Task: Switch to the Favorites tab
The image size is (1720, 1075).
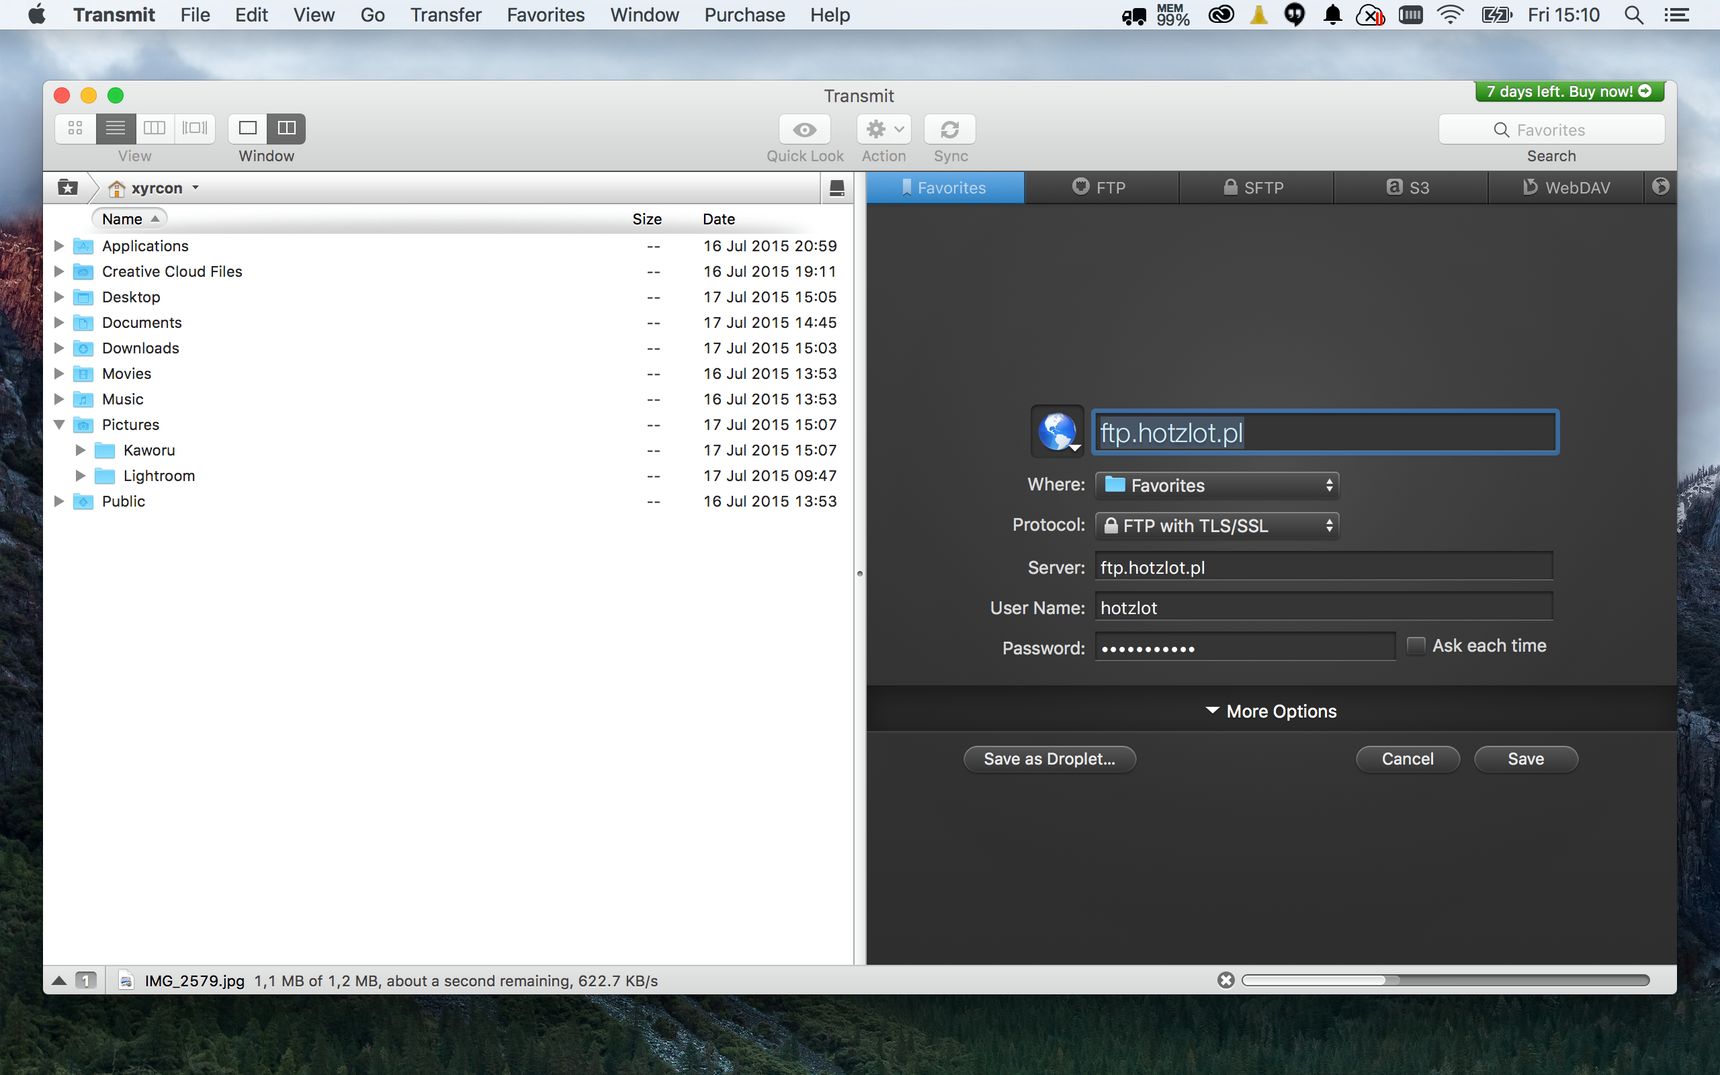Action: pos(945,187)
